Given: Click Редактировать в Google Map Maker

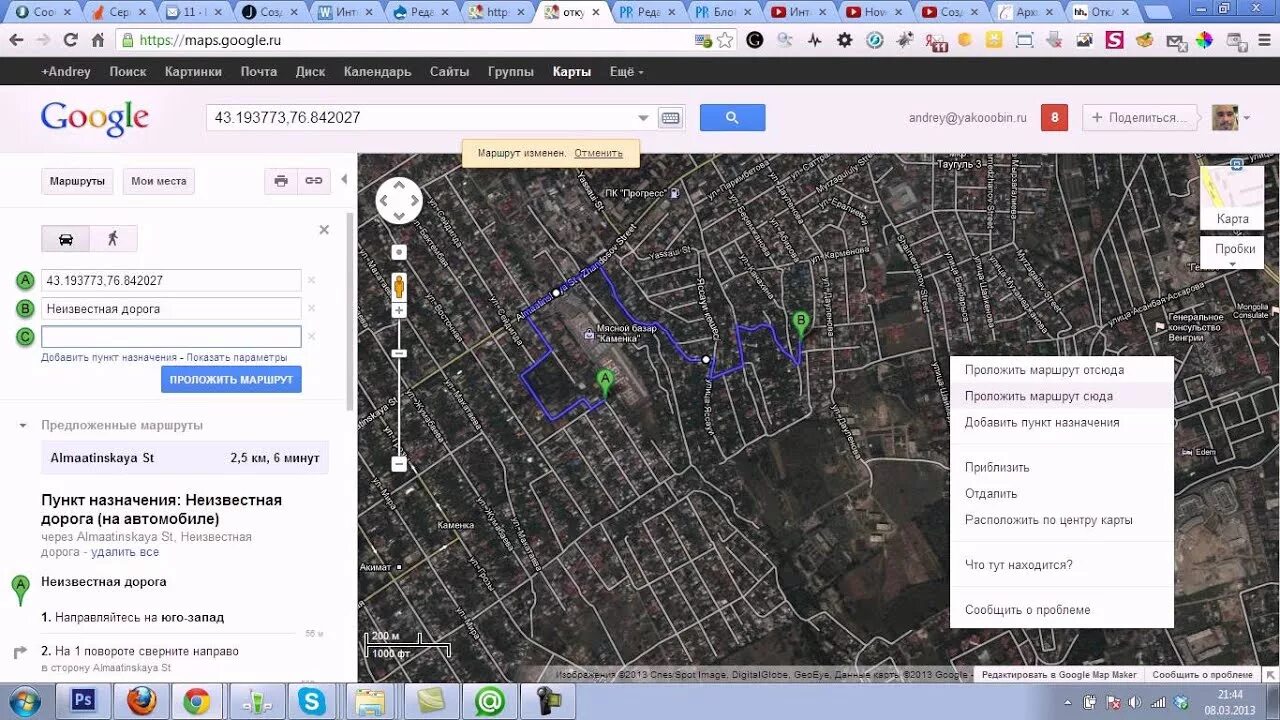Looking at the screenshot, I should click(1059, 675).
